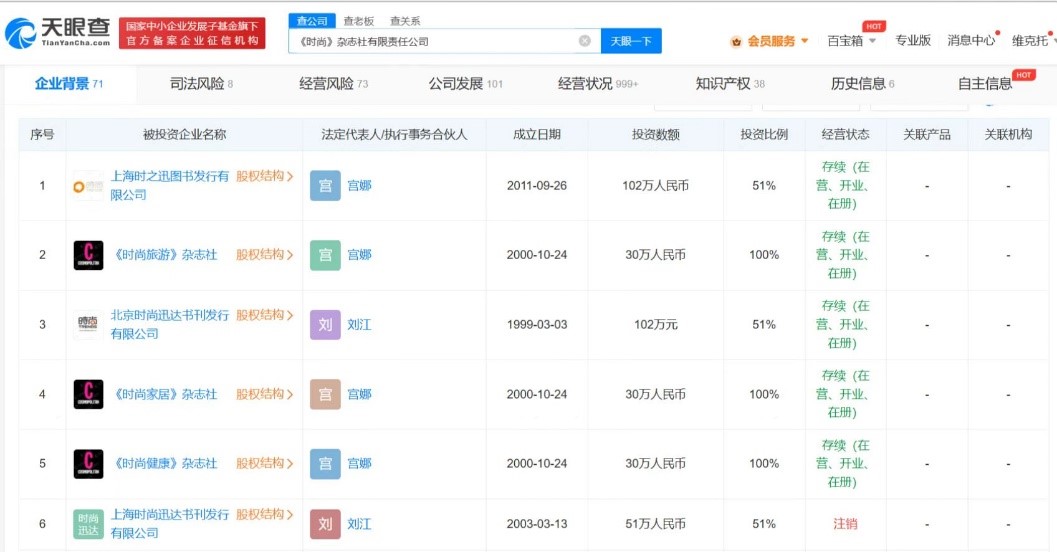The height and width of the screenshot is (552, 1057).
Task: Switch to 公司发展 tab
Action: click(x=465, y=84)
